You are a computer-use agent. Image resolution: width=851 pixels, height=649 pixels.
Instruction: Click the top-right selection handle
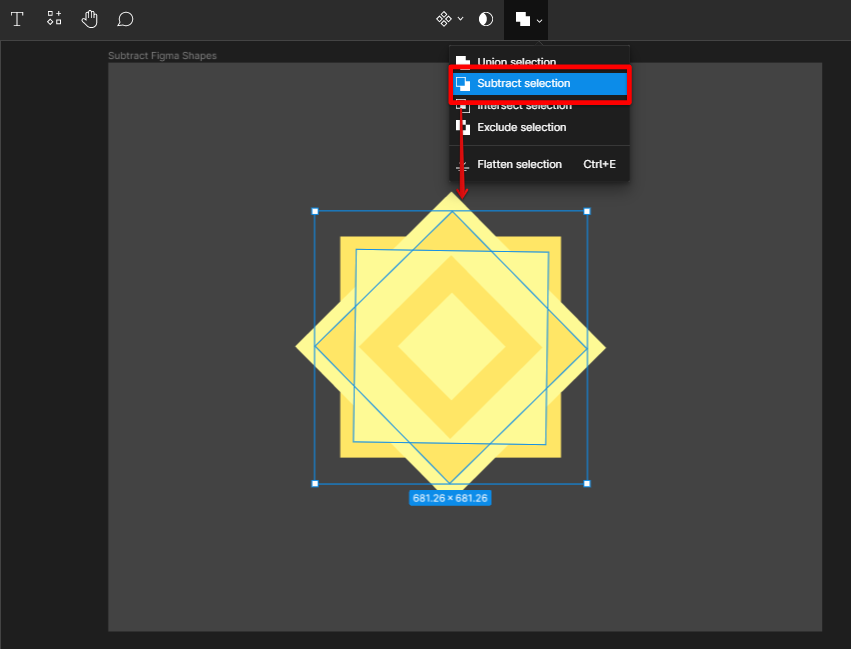click(587, 211)
